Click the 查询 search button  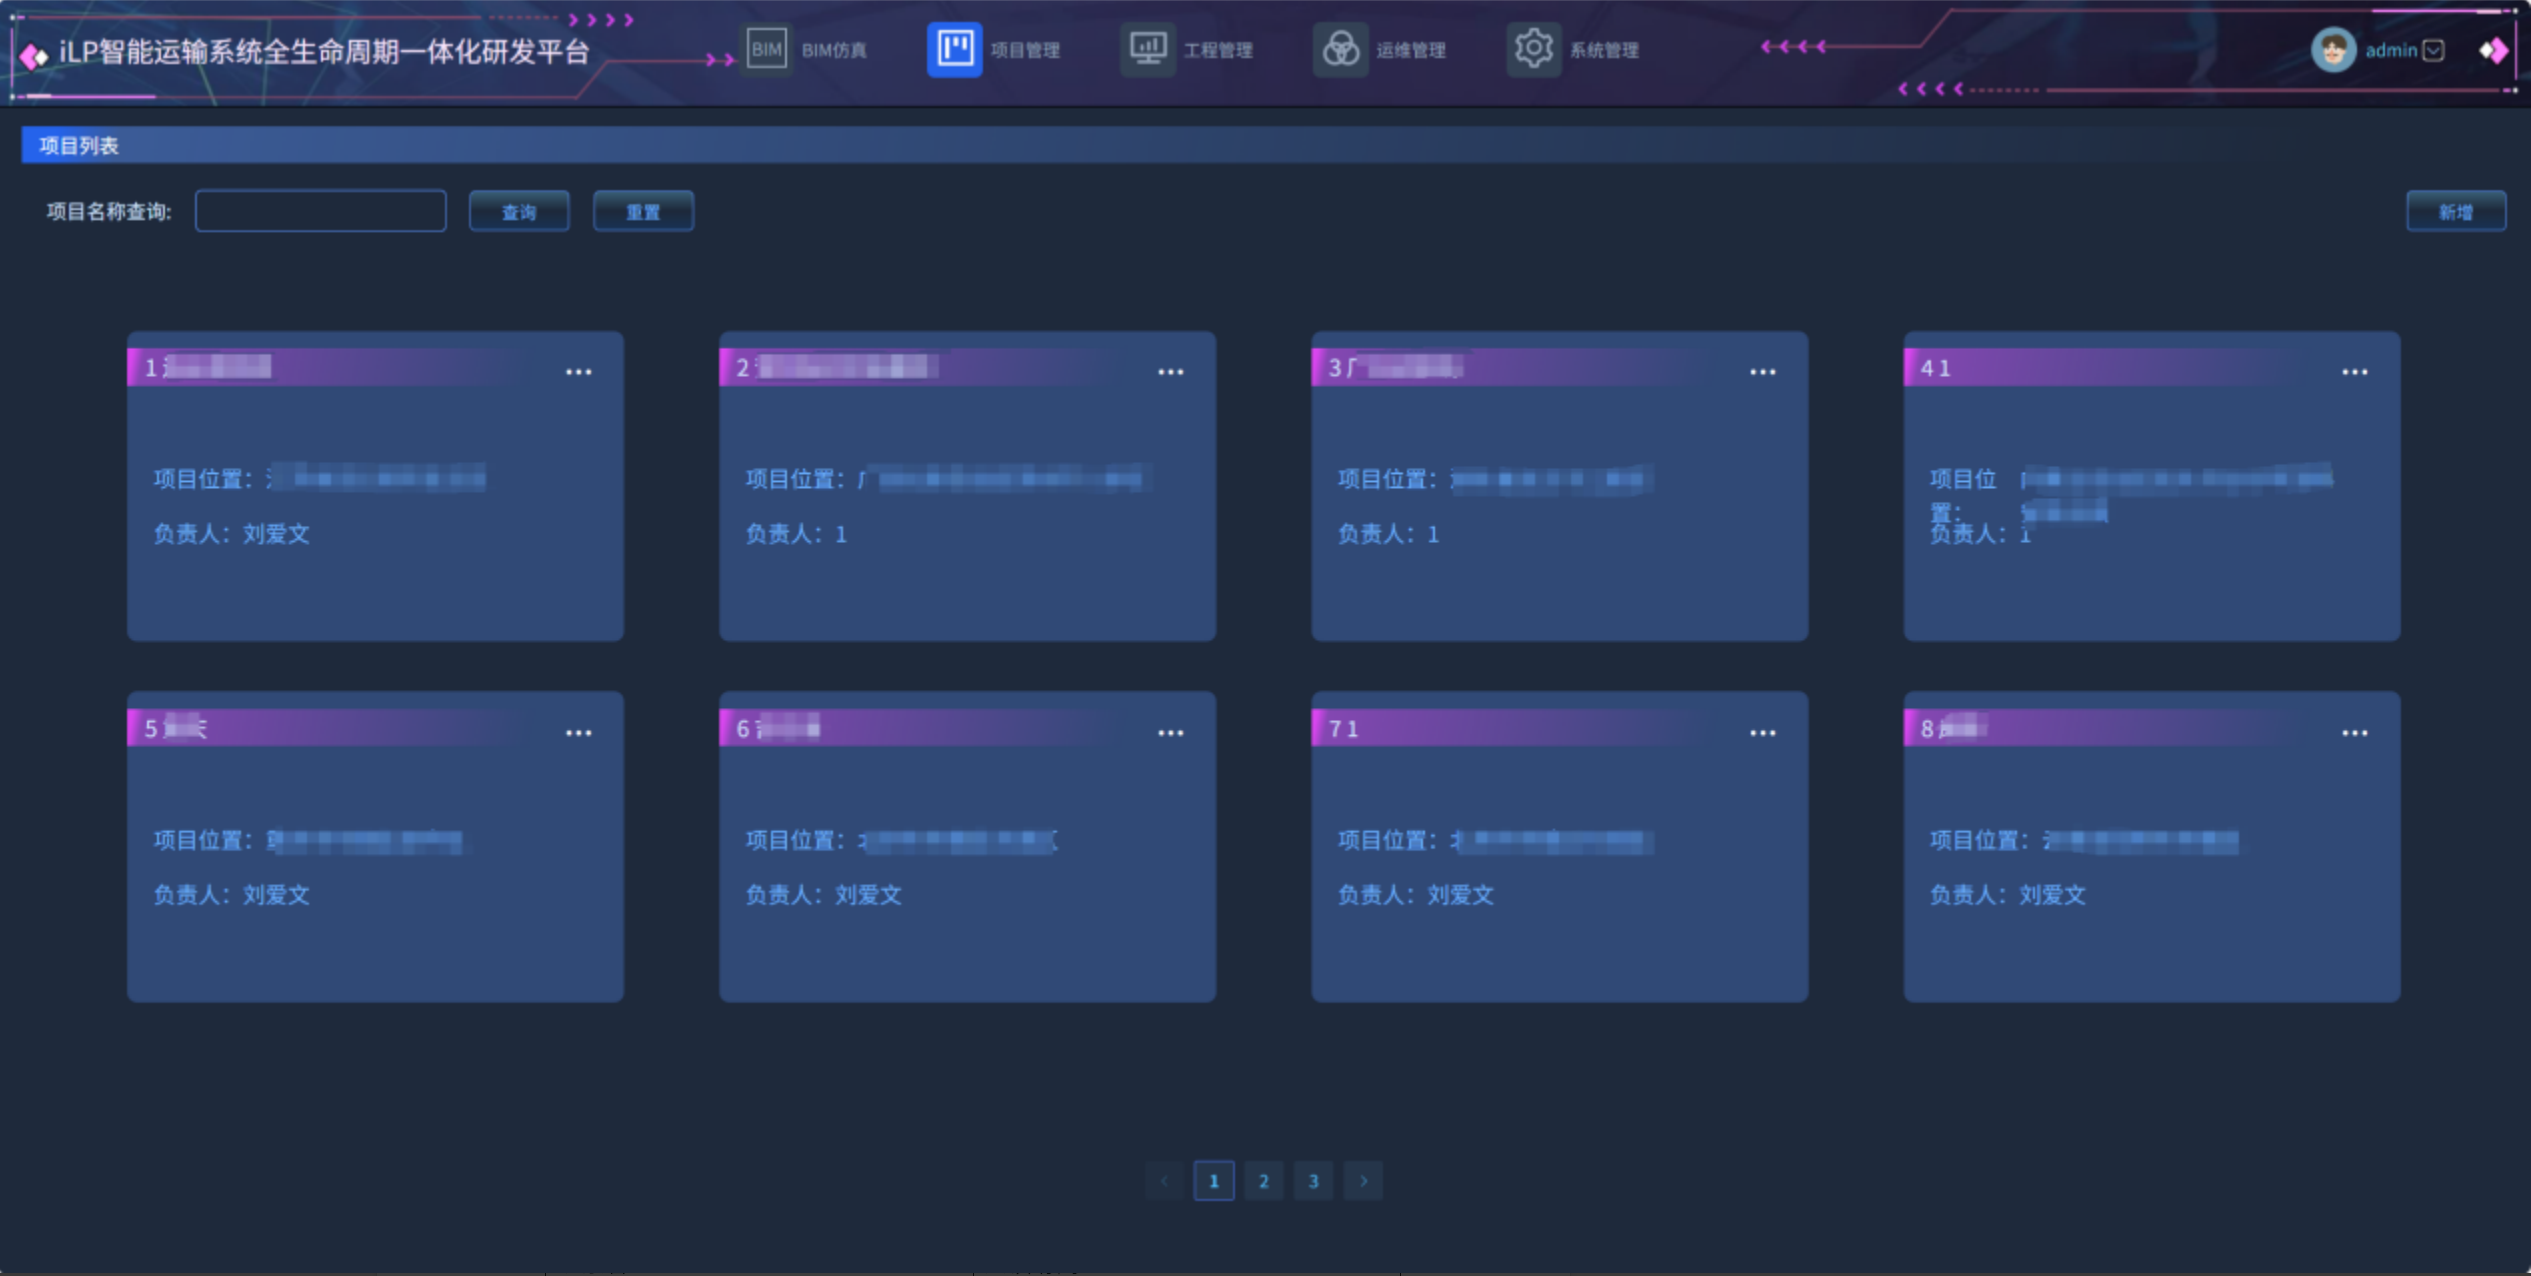click(x=519, y=212)
